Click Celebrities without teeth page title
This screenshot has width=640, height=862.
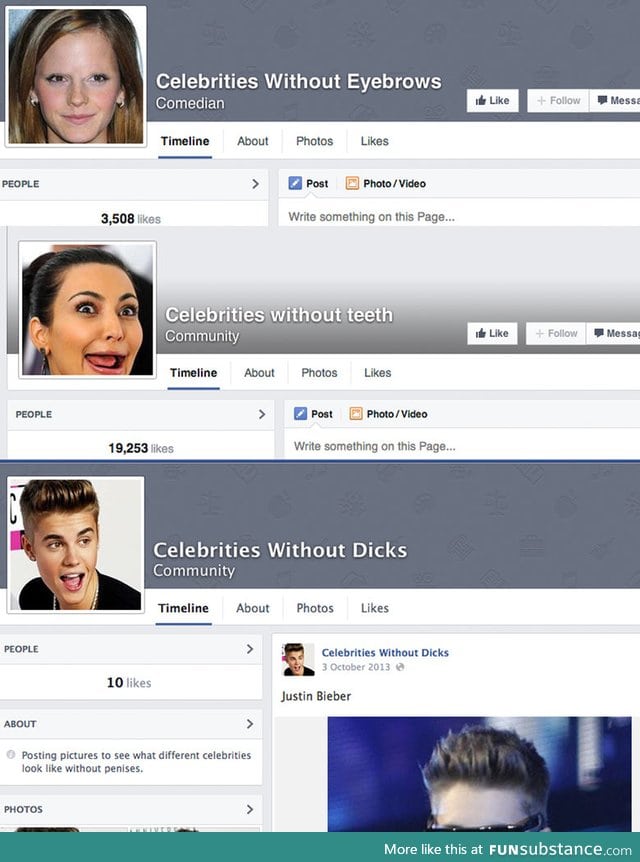coord(279,315)
